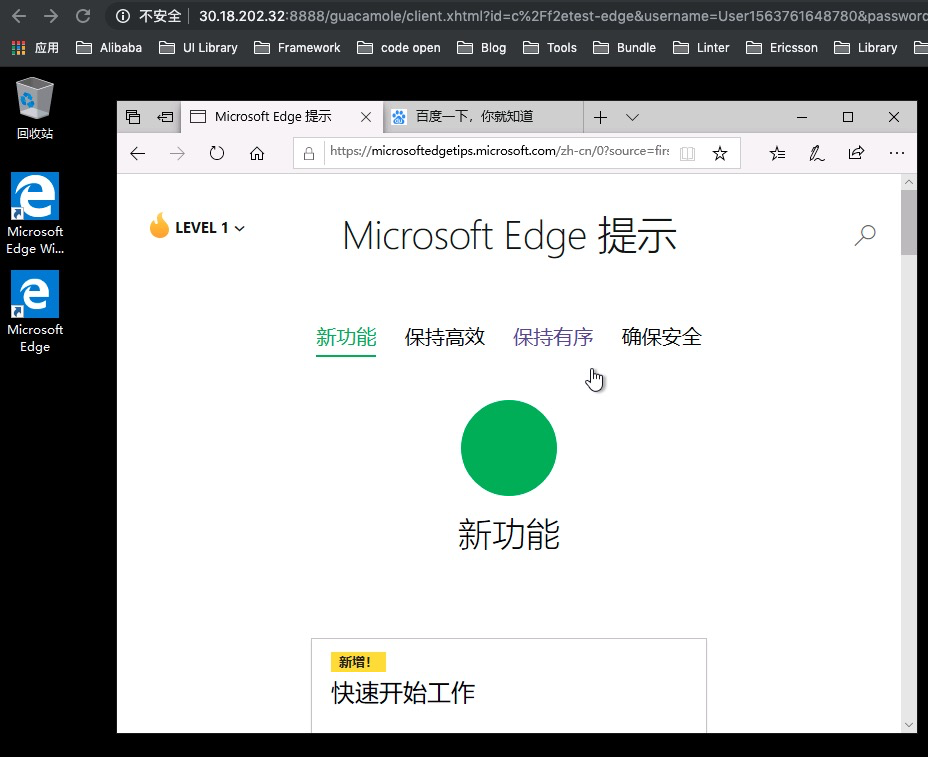Open the Bundle bookmarks folder

624,48
